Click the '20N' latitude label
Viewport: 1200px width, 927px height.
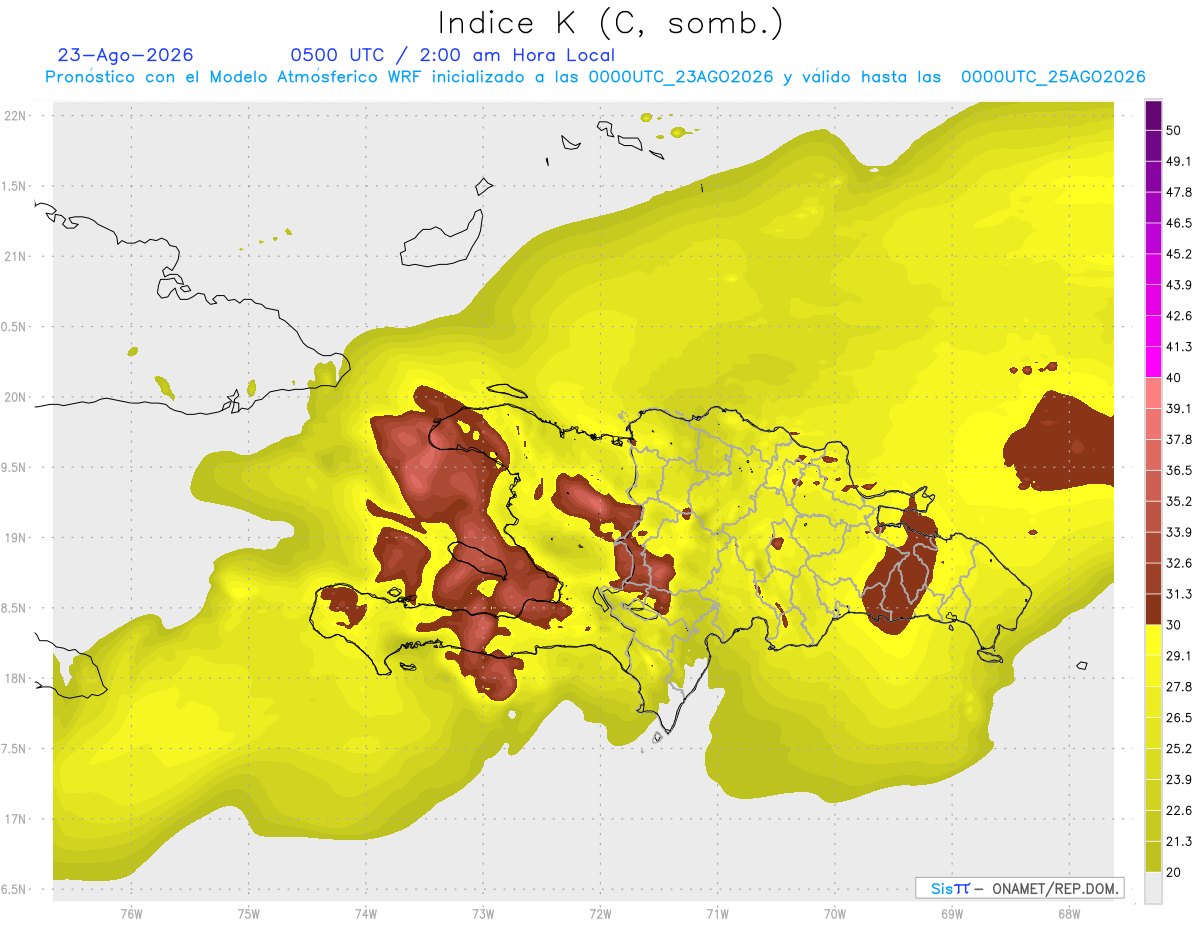point(15,398)
